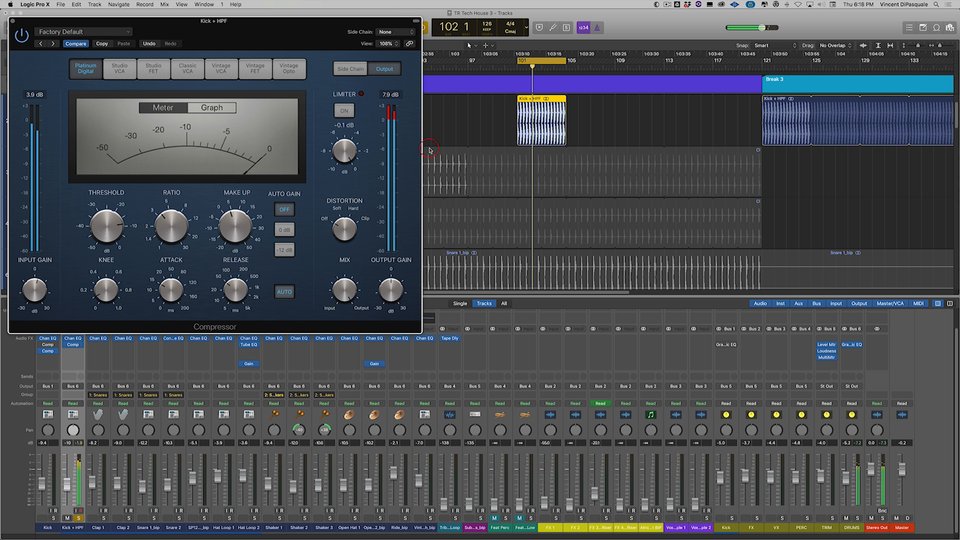
Task: Open Clap 1 group 1: Snares dropdown
Action: click(x=98, y=395)
